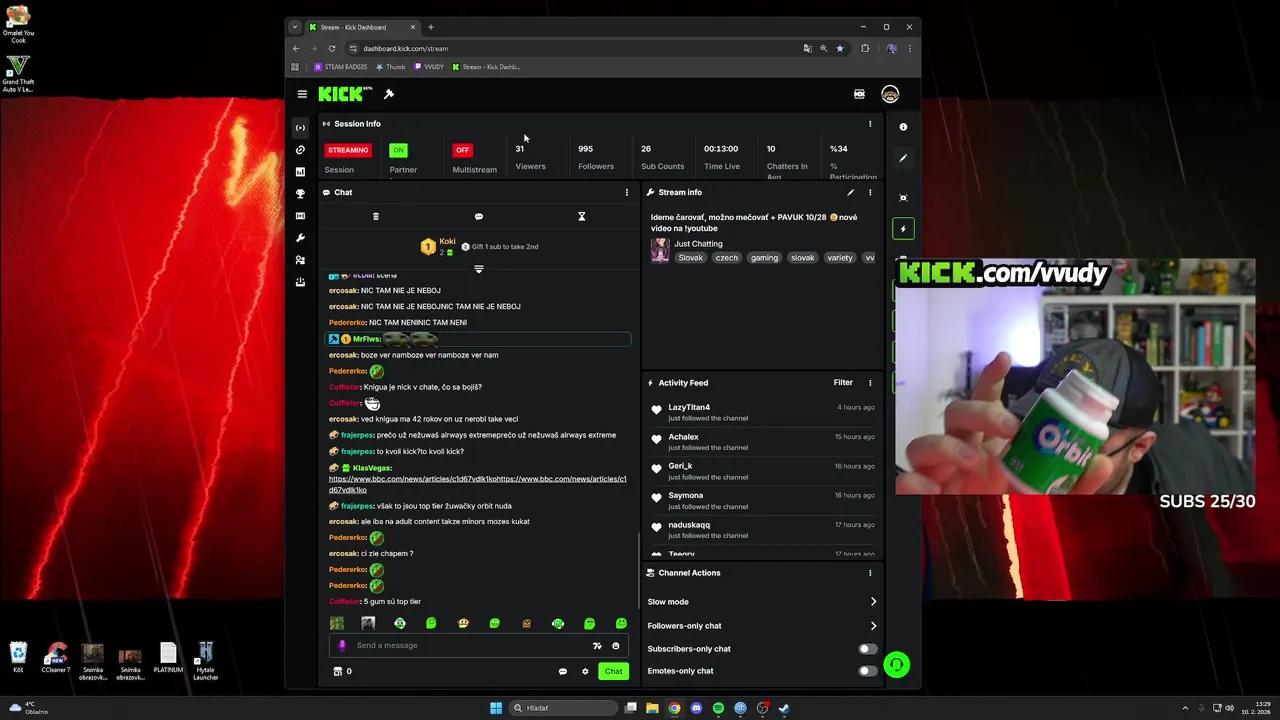The image size is (1280, 720).
Task: Send message with green Chat button
Action: click(613, 671)
